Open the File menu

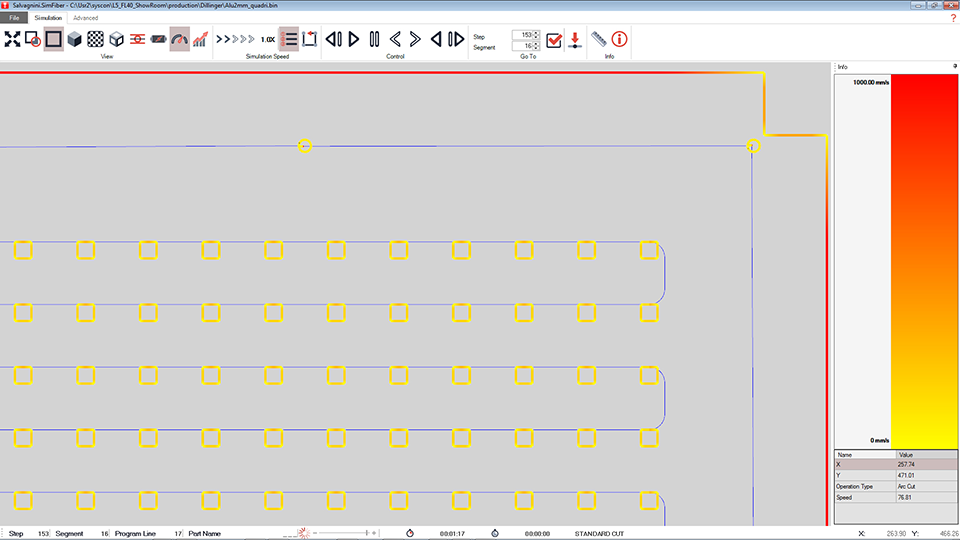click(x=14, y=18)
